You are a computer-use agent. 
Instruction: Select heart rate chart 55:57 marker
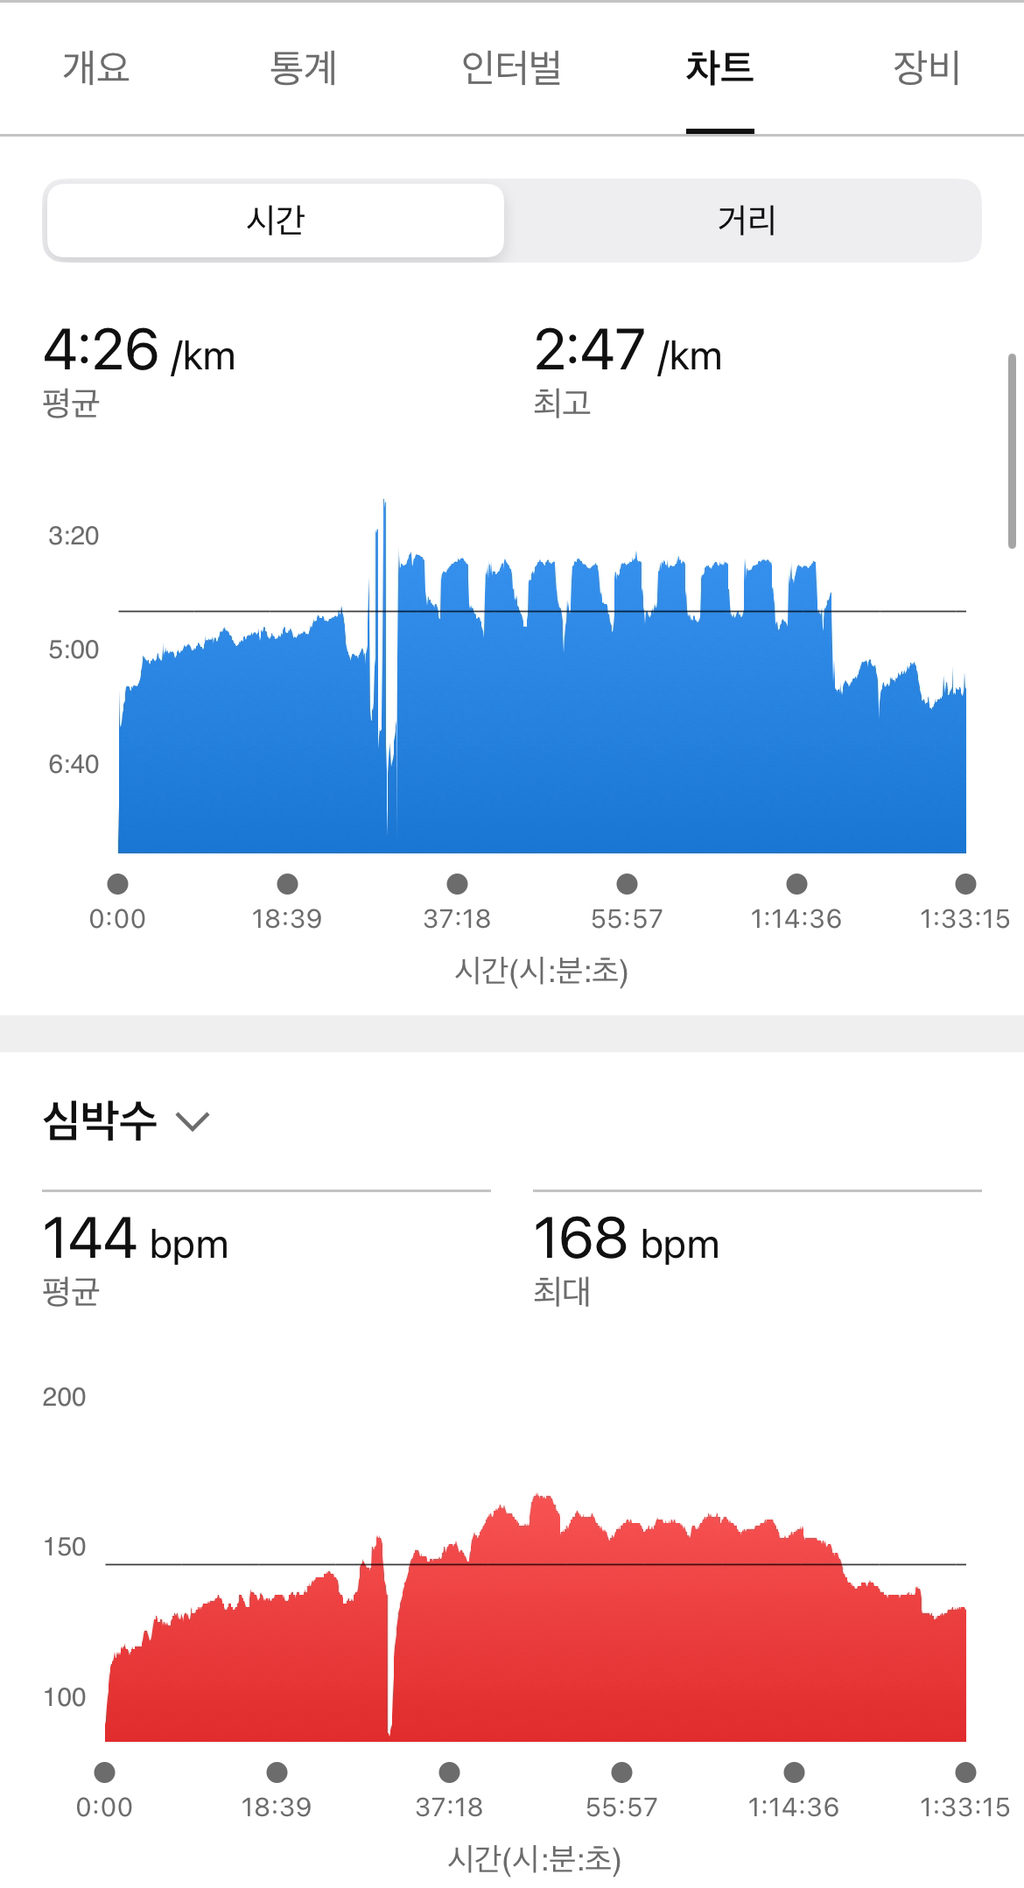[x=622, y=1773]
